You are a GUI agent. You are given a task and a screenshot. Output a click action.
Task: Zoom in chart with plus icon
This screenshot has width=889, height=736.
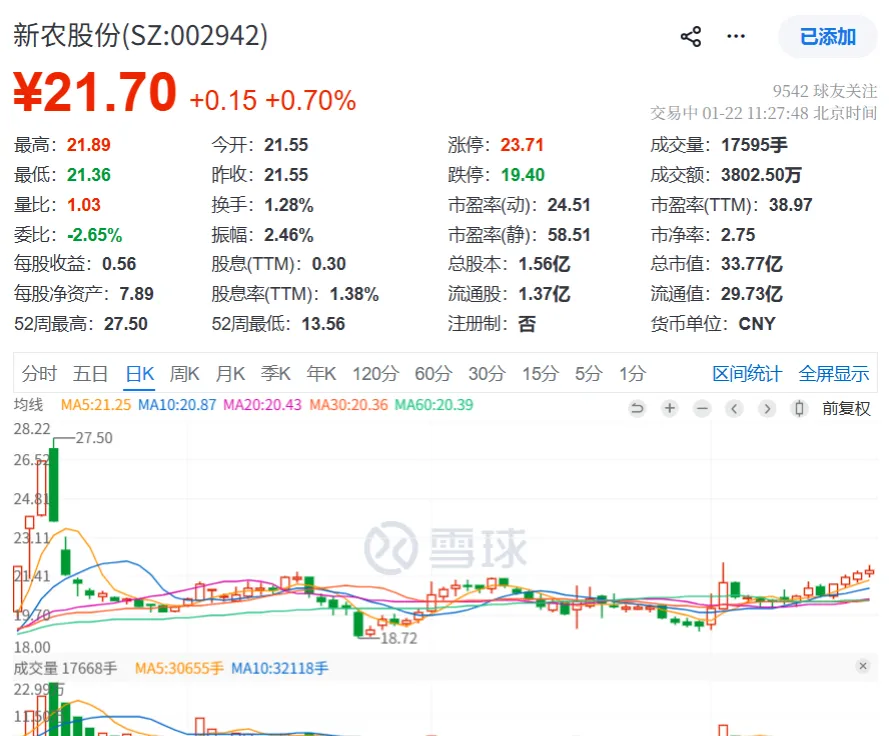[x=670, y=408]
